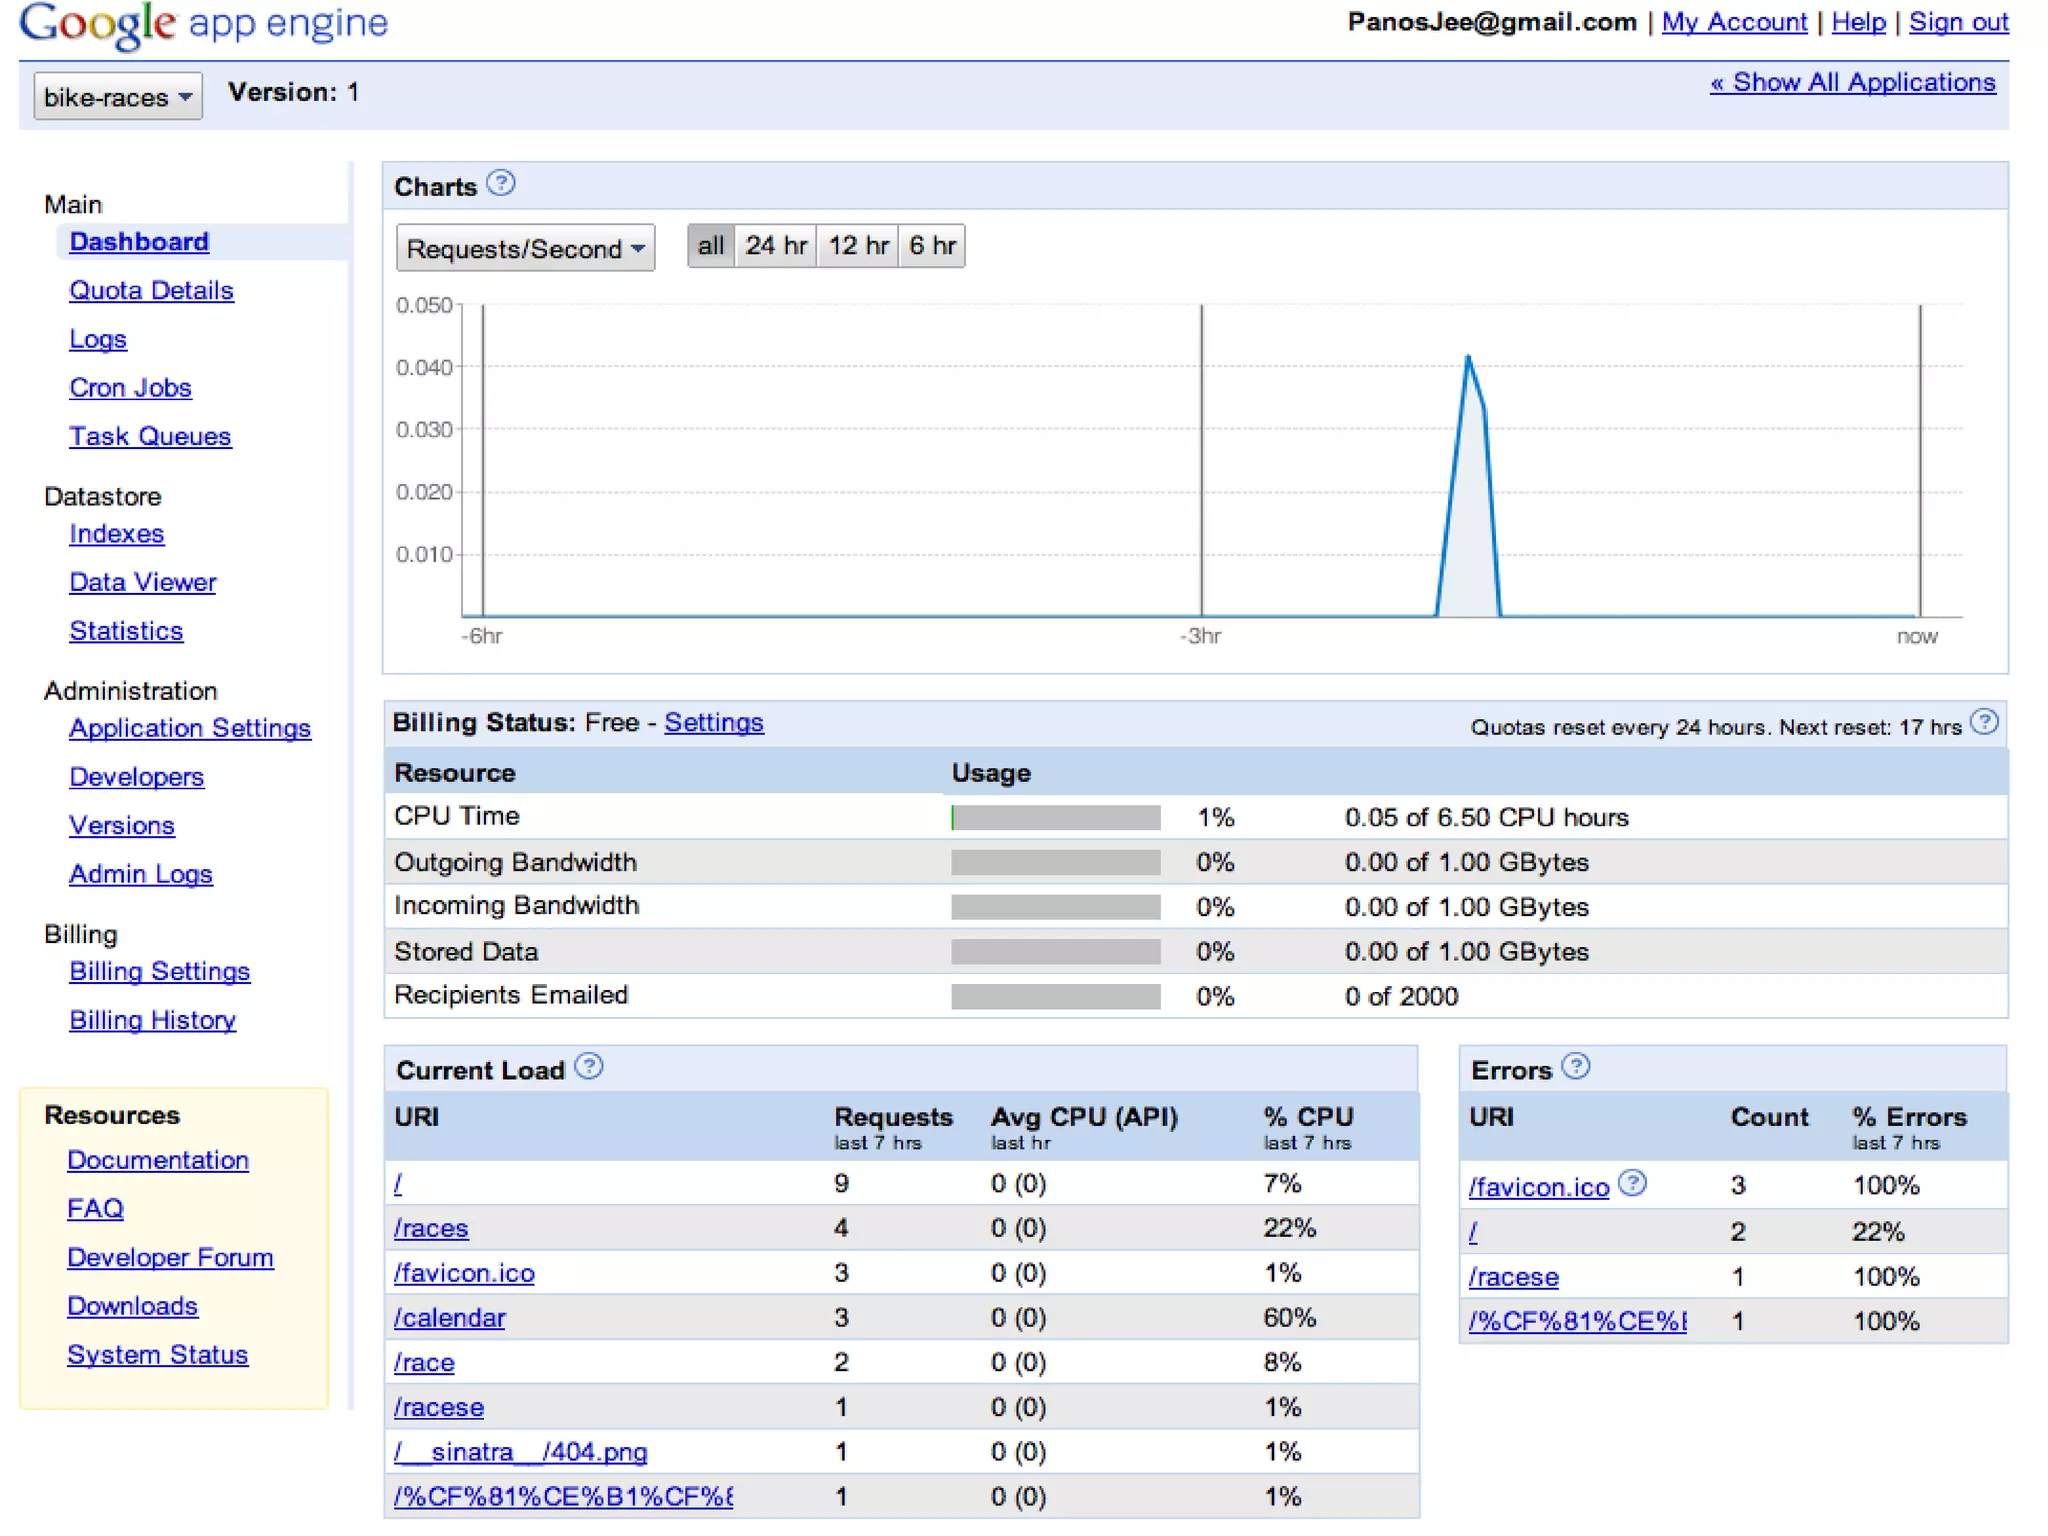This screenshot has height=1536, width=2048.
Task: Open the /races URI link
Action: pos(431,1229)
